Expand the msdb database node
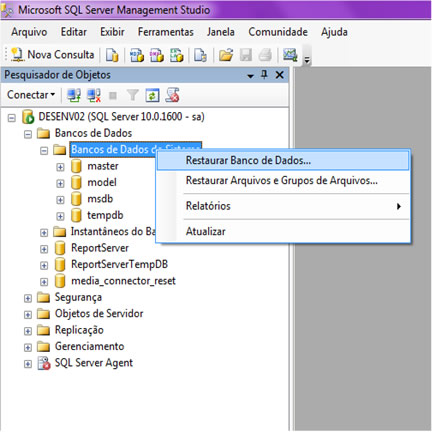Image resolution: width=433 pixels, height=433 pixels. 60,200
